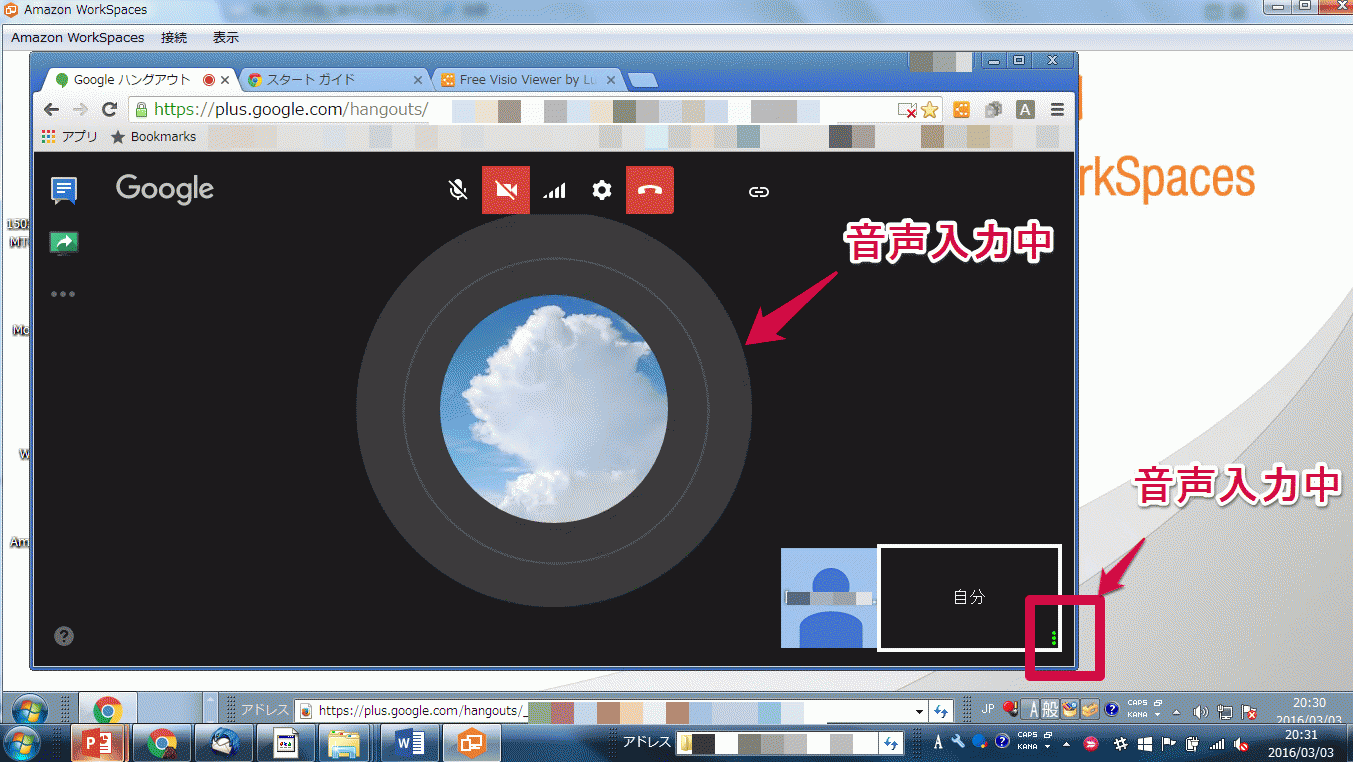Open File Explorer from local taskbar
This screenshot has height=762, width=1353.
coord(345,743)
